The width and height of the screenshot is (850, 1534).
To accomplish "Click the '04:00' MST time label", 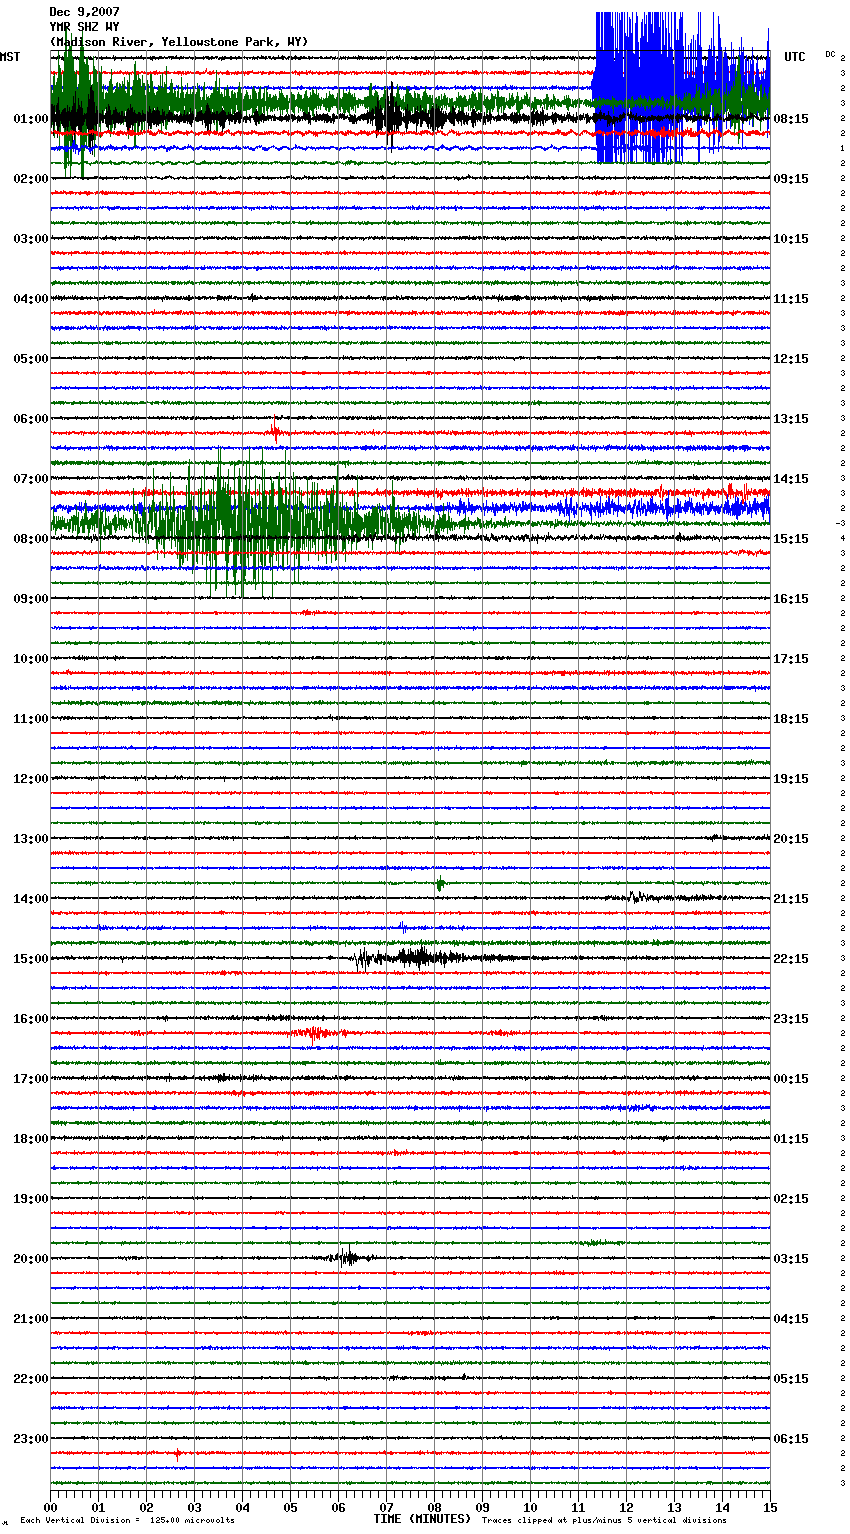I will pos(31,299).
